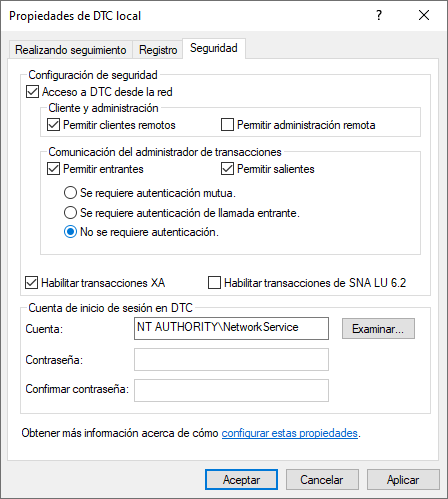Select the Seguridad tab
Image resolution: width=448 pixels, height=499 pixels.
point(214,48)
